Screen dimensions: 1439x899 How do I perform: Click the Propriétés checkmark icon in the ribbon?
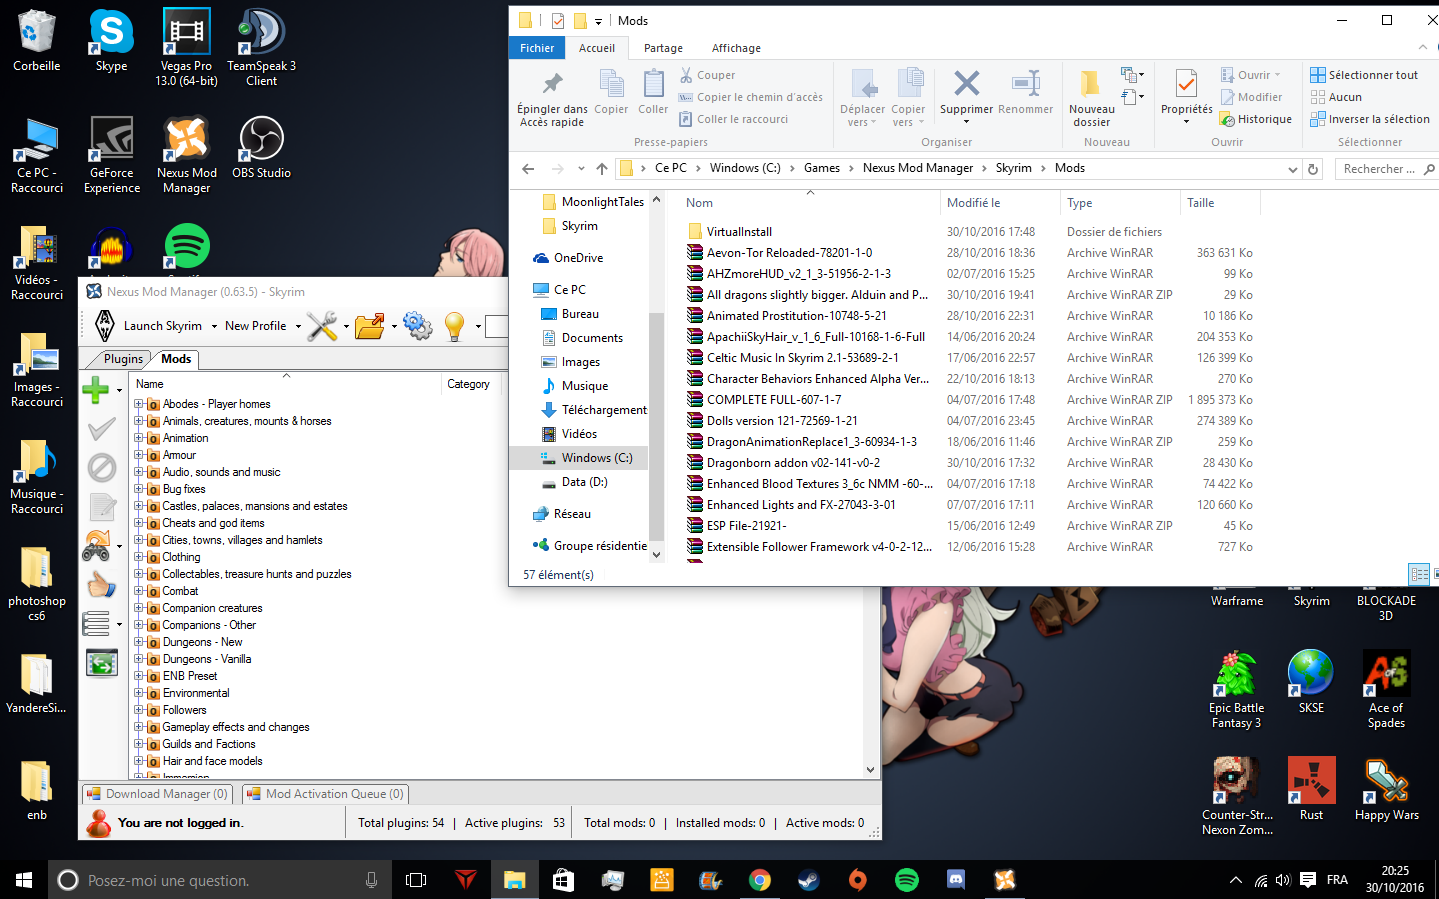coord(1186,83)
